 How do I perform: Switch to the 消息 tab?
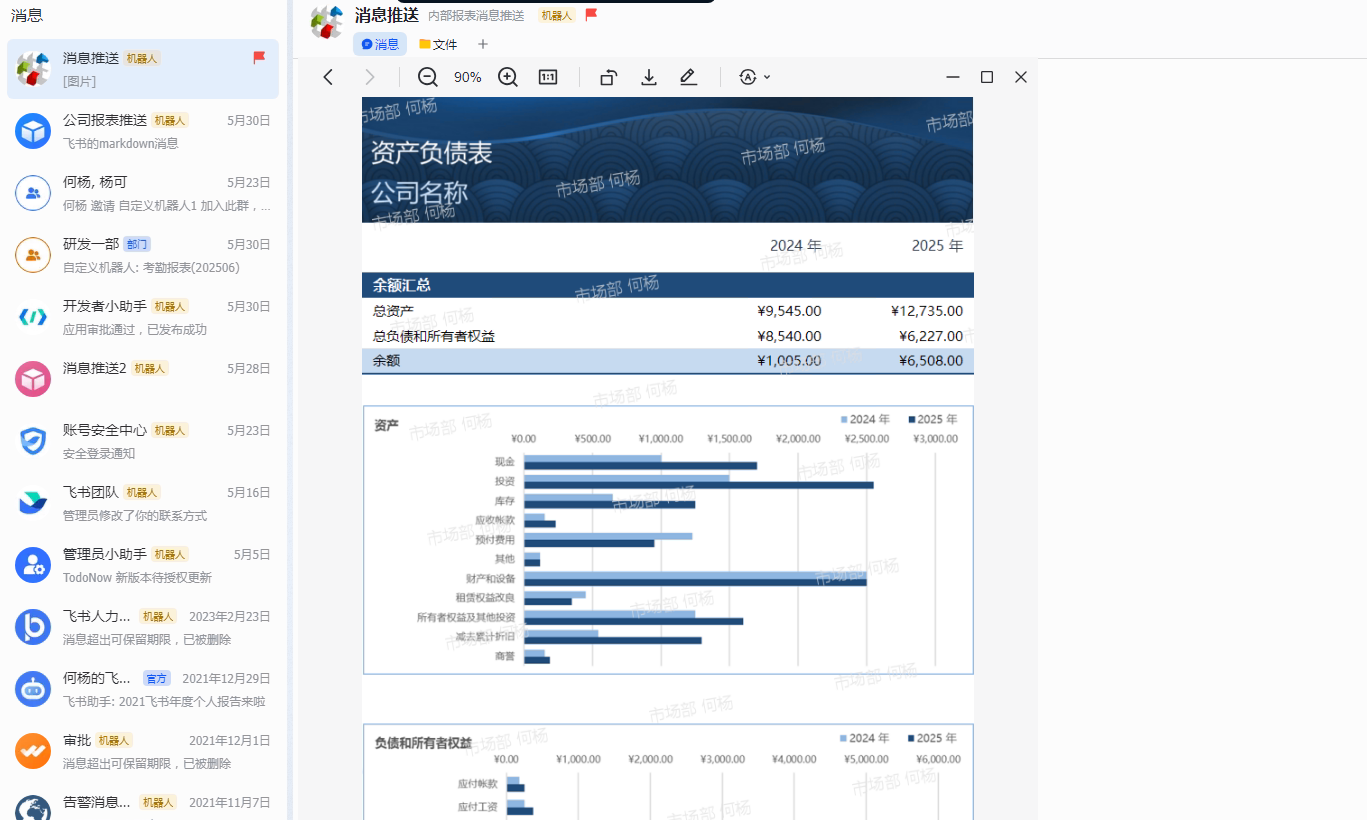[x=380, y=44]
